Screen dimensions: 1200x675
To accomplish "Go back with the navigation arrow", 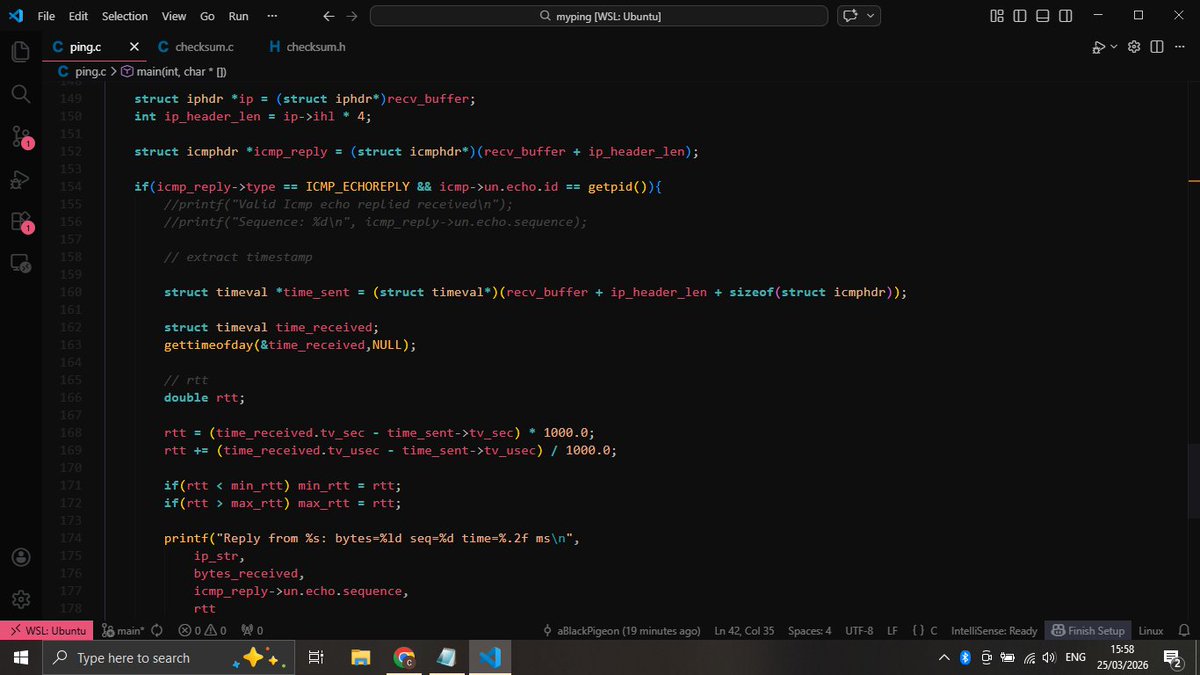I will tap(329, 16).
